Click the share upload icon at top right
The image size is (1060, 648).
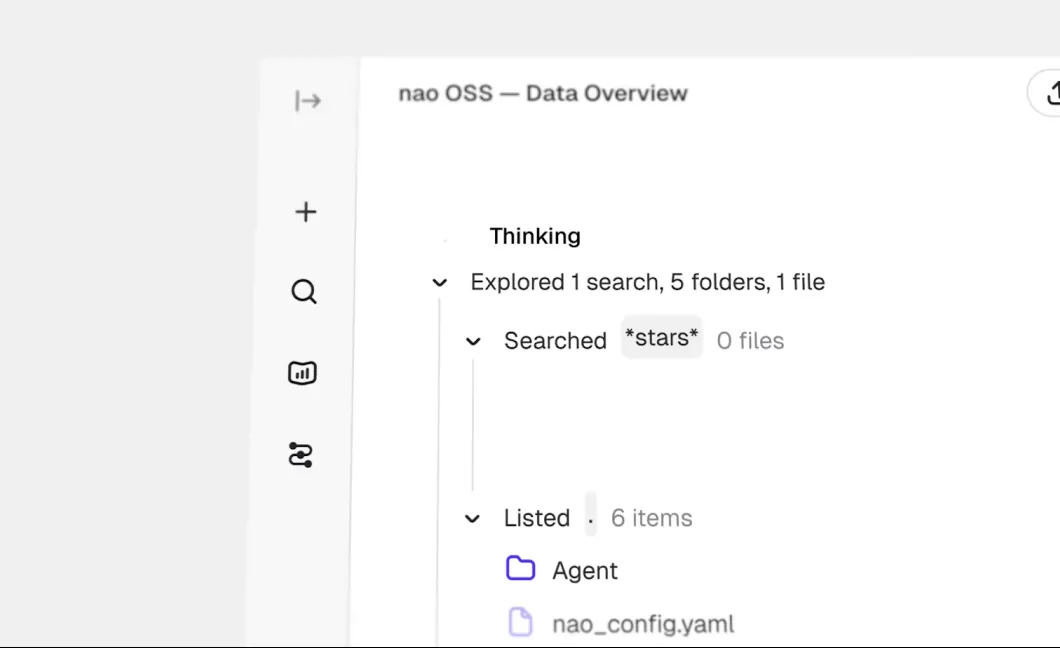(x=1052, y=93)
